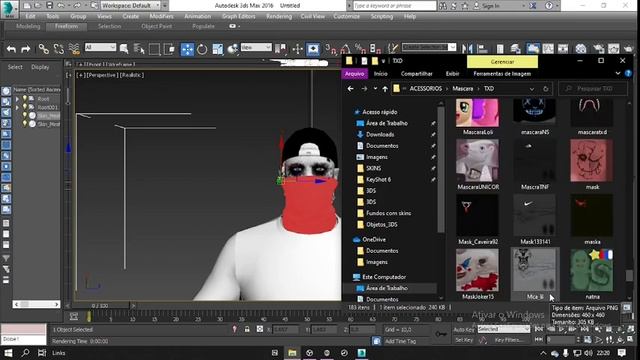Toggle visibility bulb of Root001 object
This screenshot has height=360, width=640.
point(25,107)
